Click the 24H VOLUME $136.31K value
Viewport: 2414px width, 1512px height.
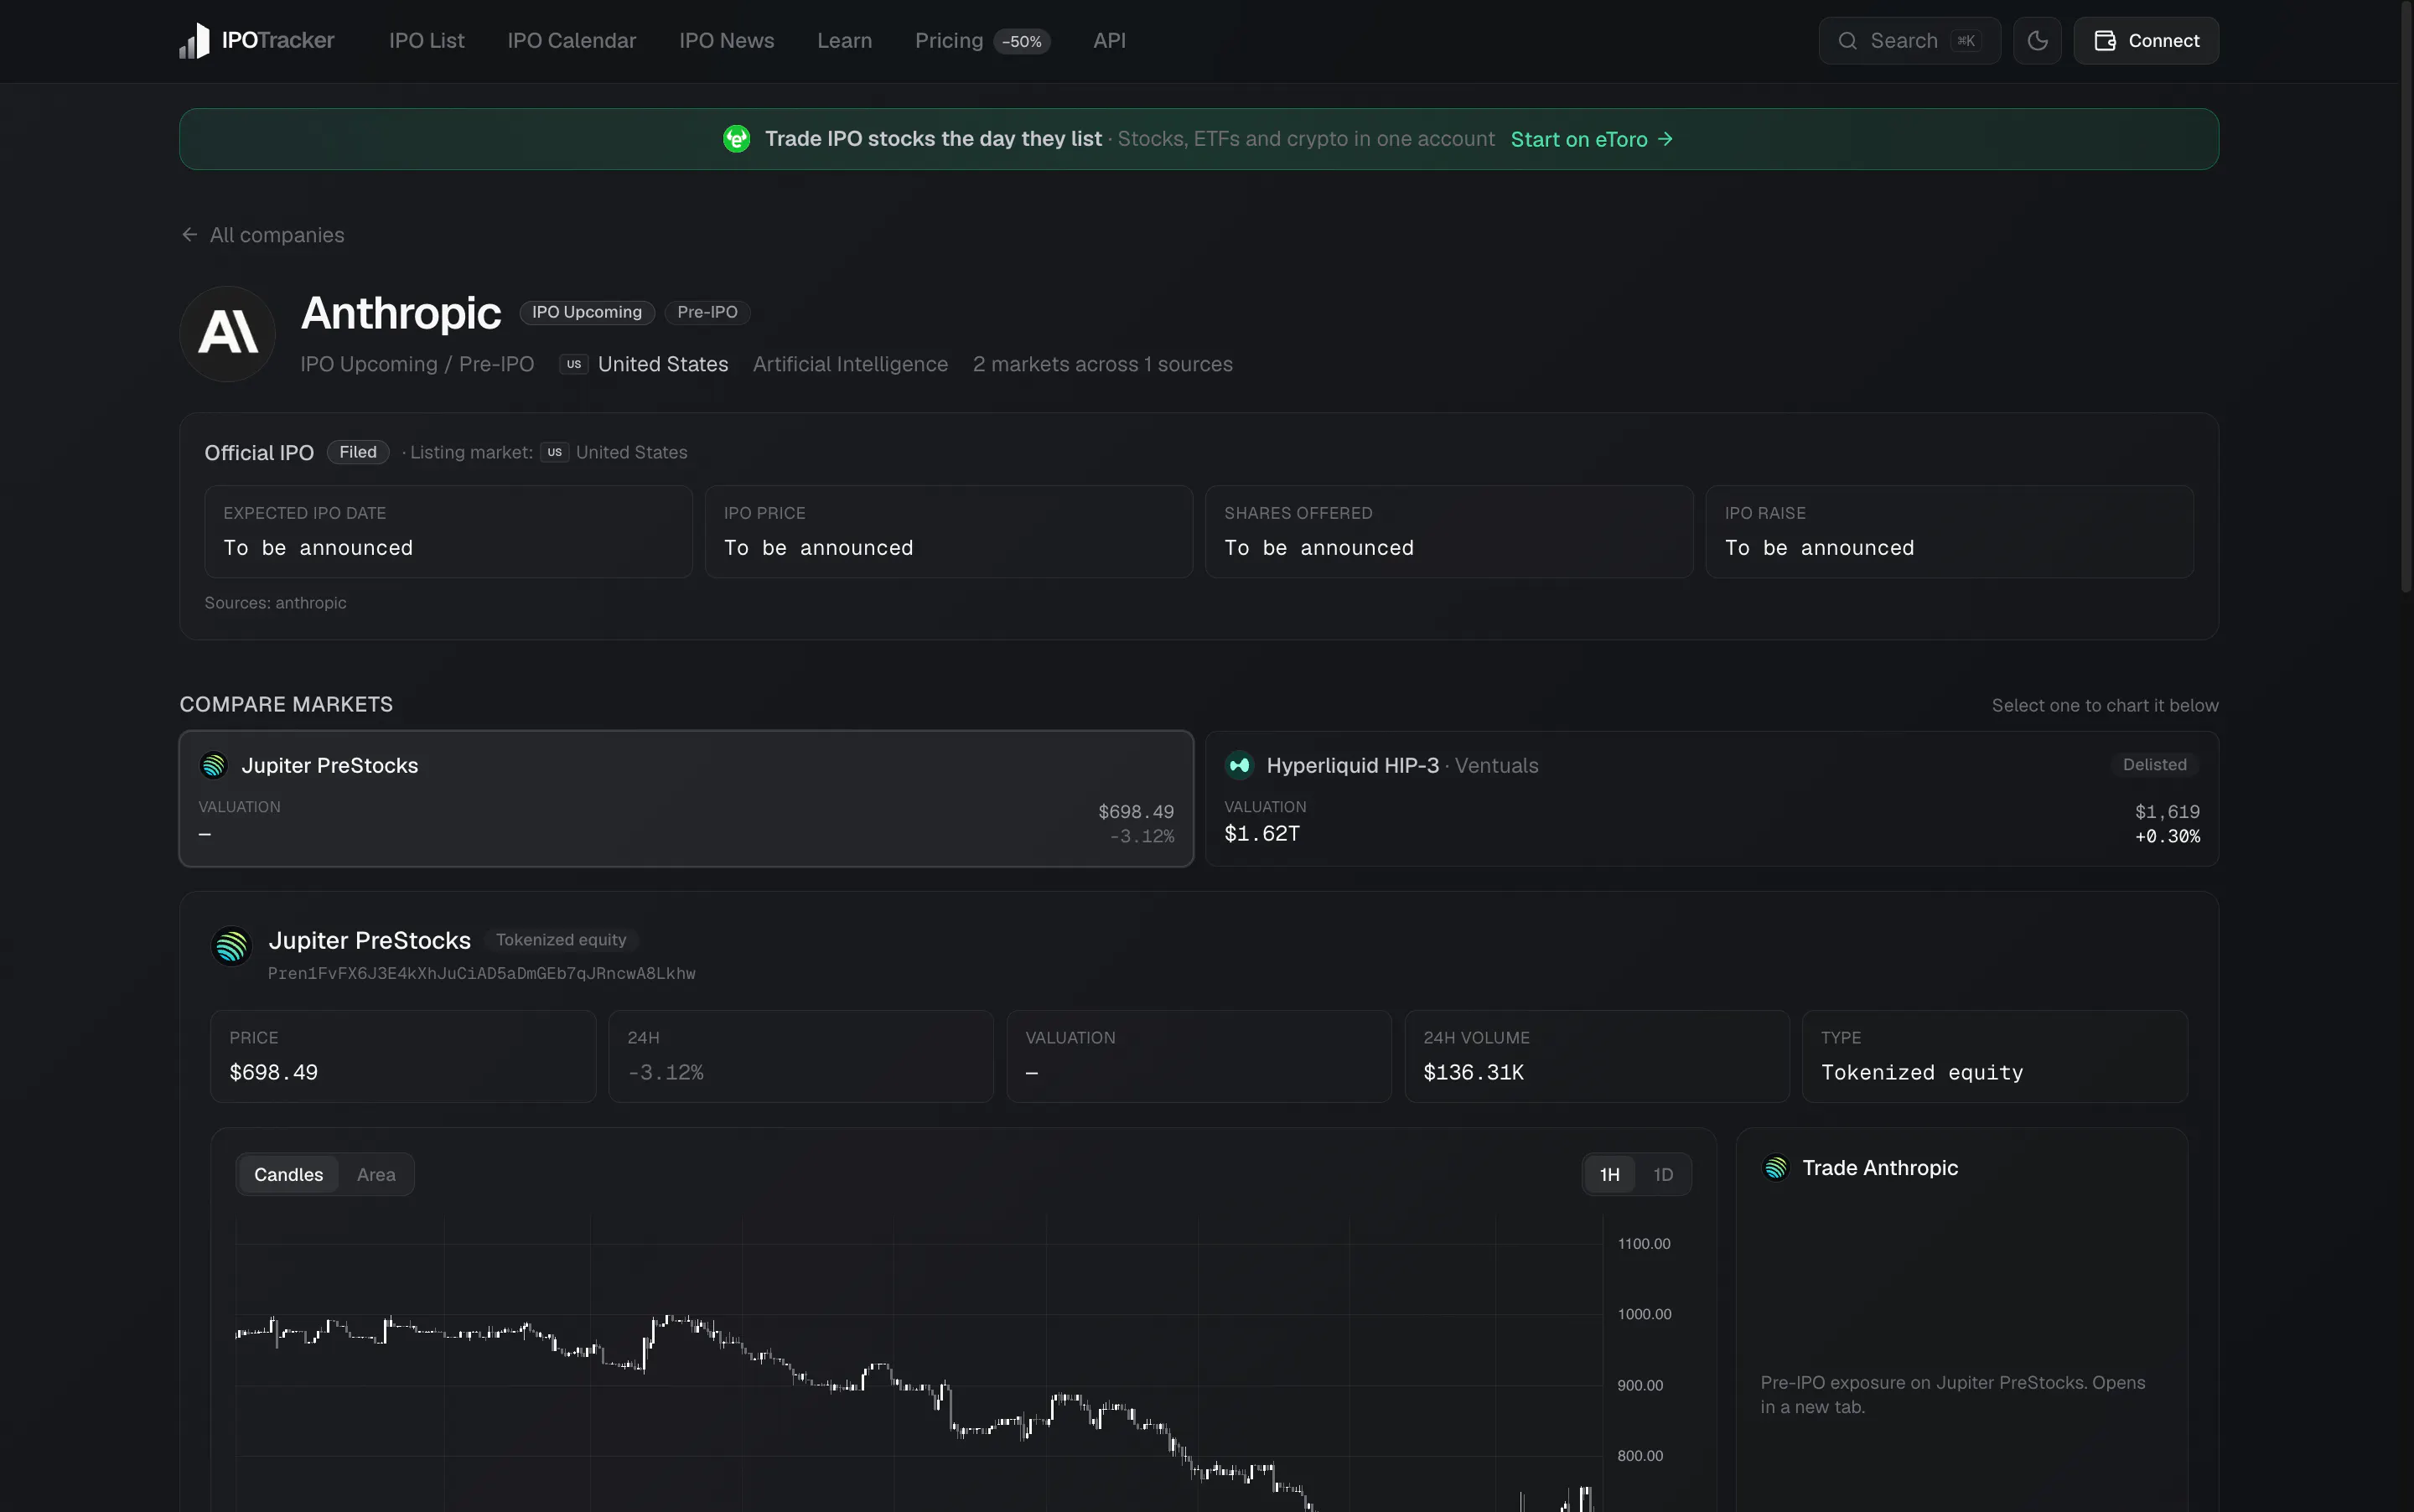pyautogui.click(x=1474, y=1073)
